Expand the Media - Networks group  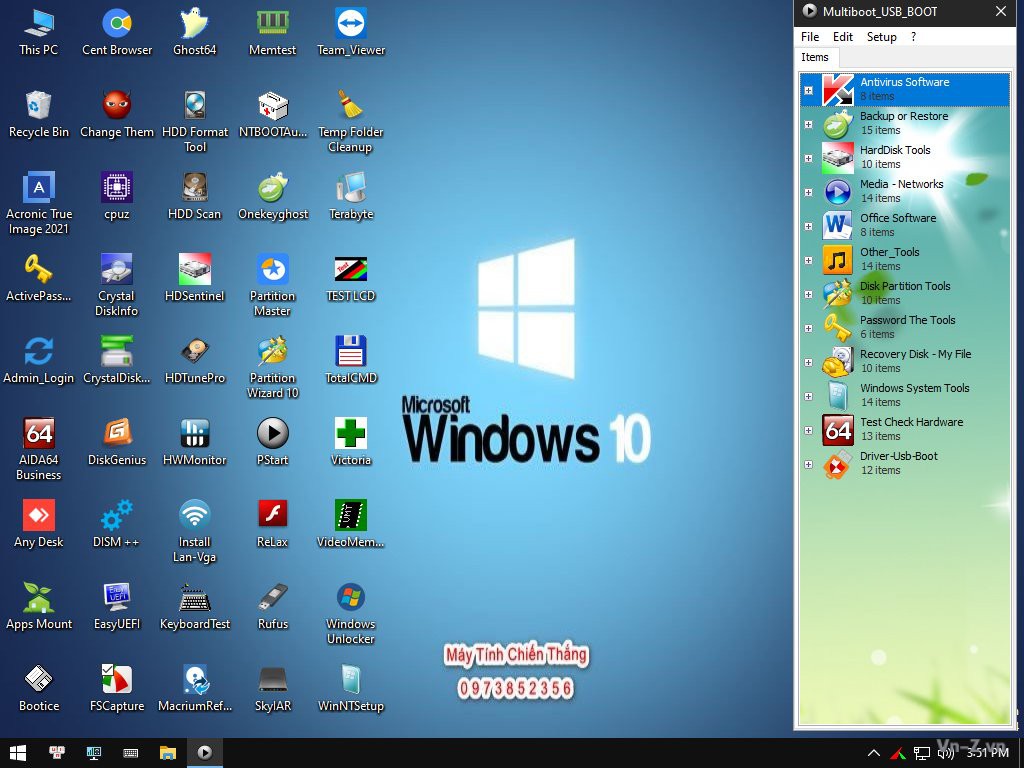[808, 193]
